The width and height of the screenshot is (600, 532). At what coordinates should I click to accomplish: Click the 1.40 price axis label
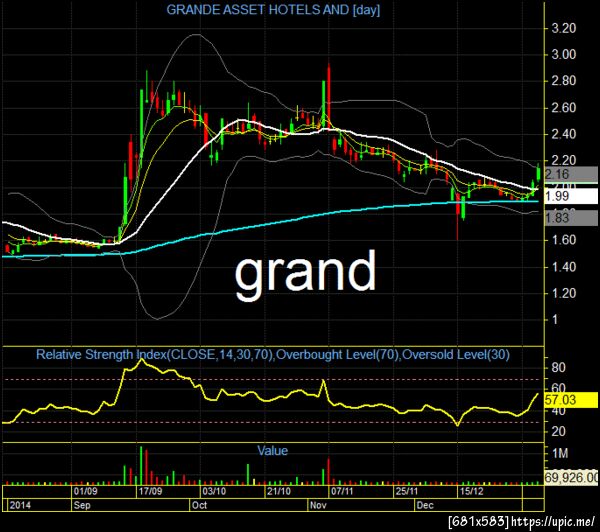563,267
